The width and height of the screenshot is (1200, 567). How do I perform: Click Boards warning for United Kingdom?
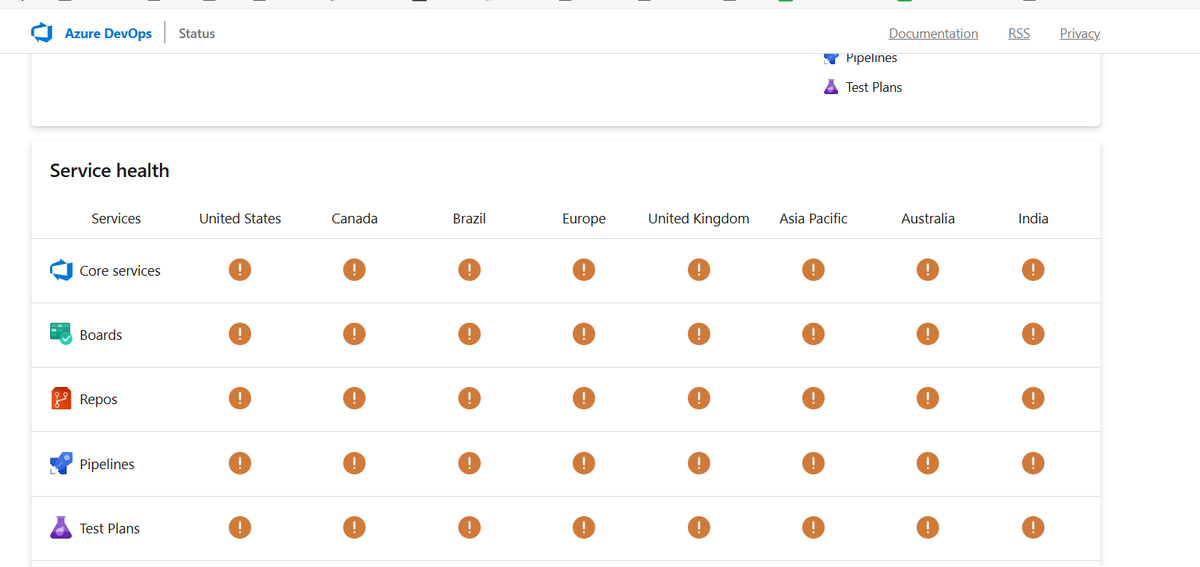(x=699, y=334)
